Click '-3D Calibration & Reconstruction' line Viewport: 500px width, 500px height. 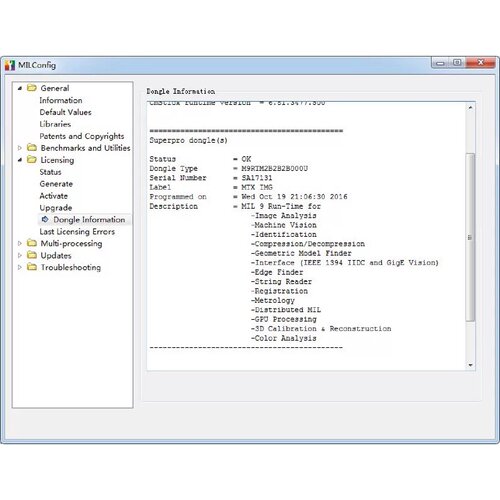[321, 328]
